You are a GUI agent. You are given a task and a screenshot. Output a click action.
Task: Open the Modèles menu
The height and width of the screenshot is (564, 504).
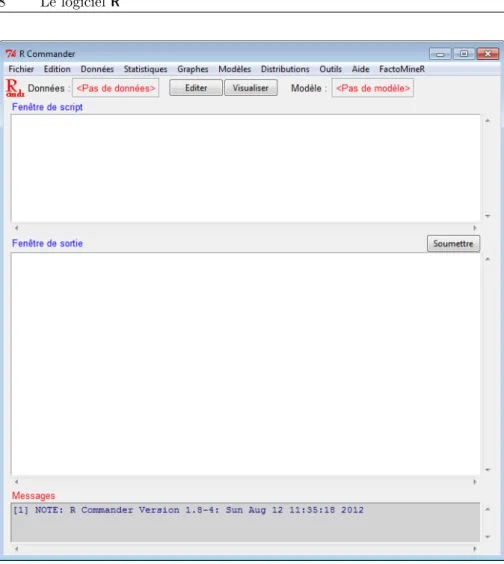235,69
